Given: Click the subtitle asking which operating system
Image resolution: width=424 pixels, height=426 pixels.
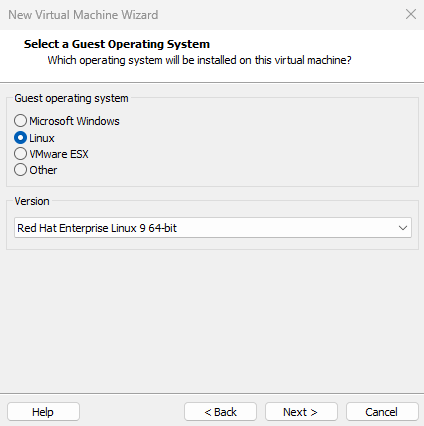Looking at the screenshot, I should pos(199,60).
